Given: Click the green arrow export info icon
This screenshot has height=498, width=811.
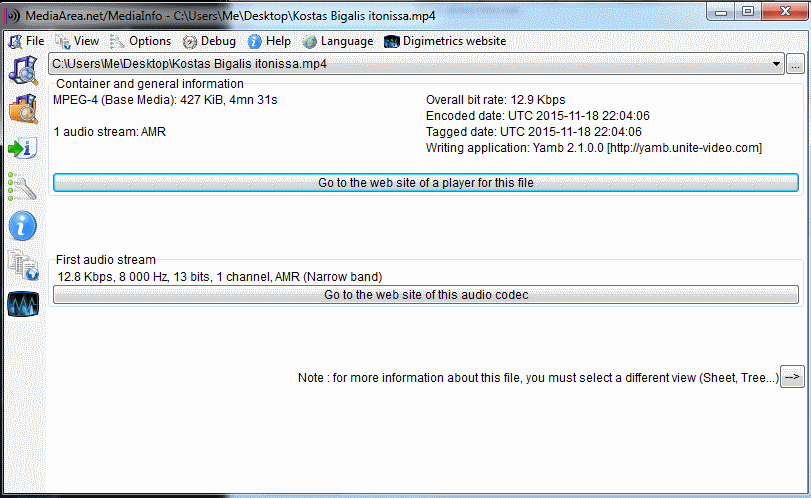Looking at the screenshot, I should [x=23, y=148].
